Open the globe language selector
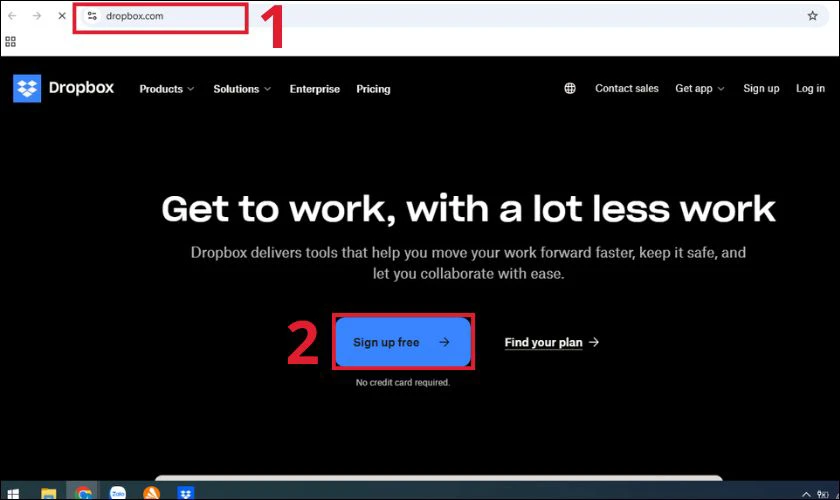The image size is (840, 500). pos(570,88)
